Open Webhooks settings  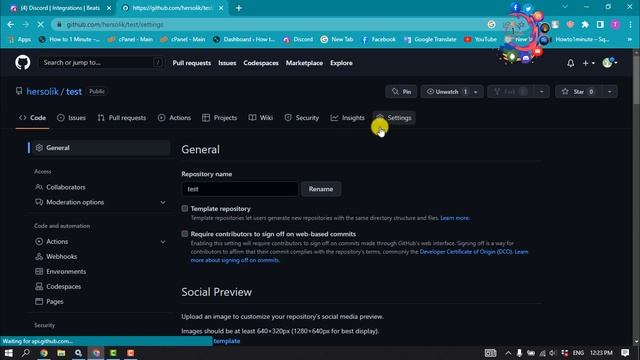pyautogui.click(x=100, y=257)
